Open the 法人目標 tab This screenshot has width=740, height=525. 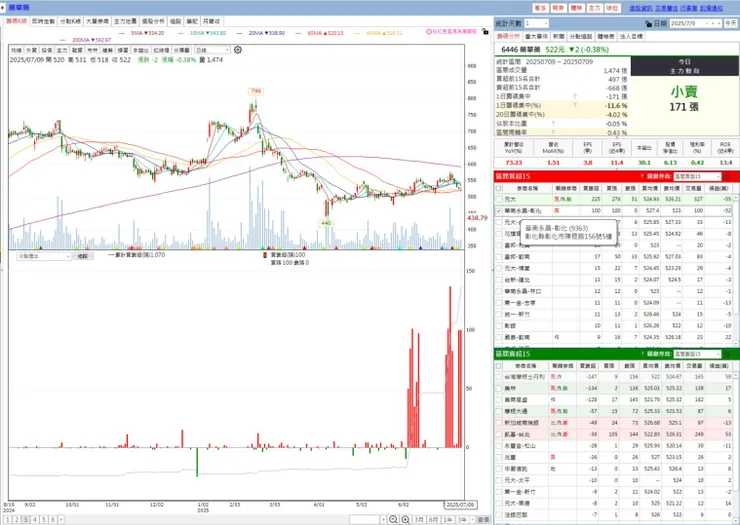point(631,36)
